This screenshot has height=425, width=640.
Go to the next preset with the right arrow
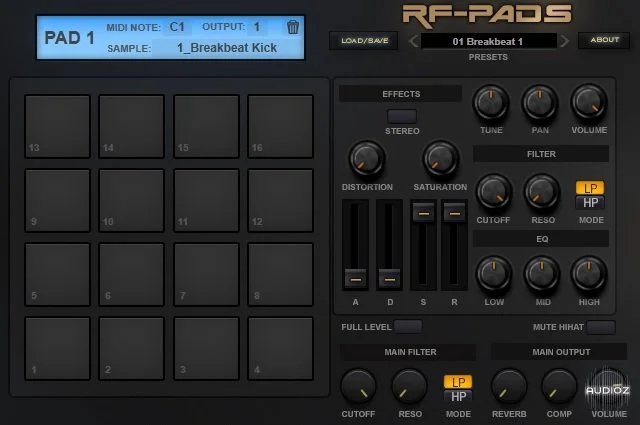(564, 41)
